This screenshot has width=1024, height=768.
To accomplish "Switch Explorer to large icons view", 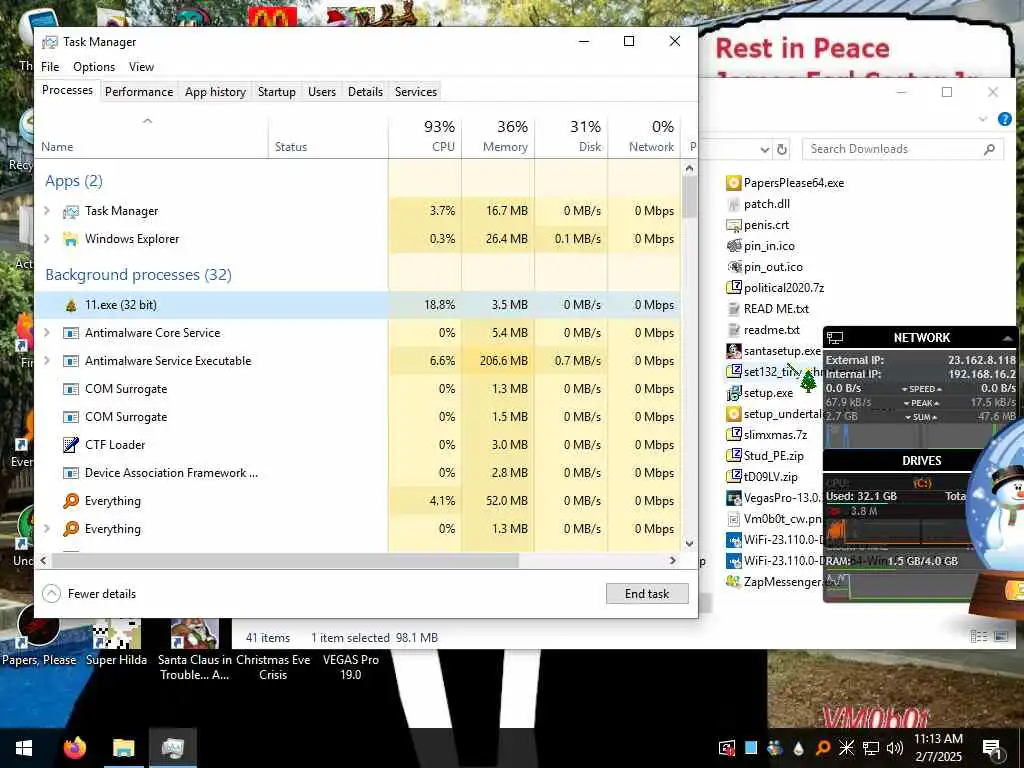I will (x=1000, y=636).
